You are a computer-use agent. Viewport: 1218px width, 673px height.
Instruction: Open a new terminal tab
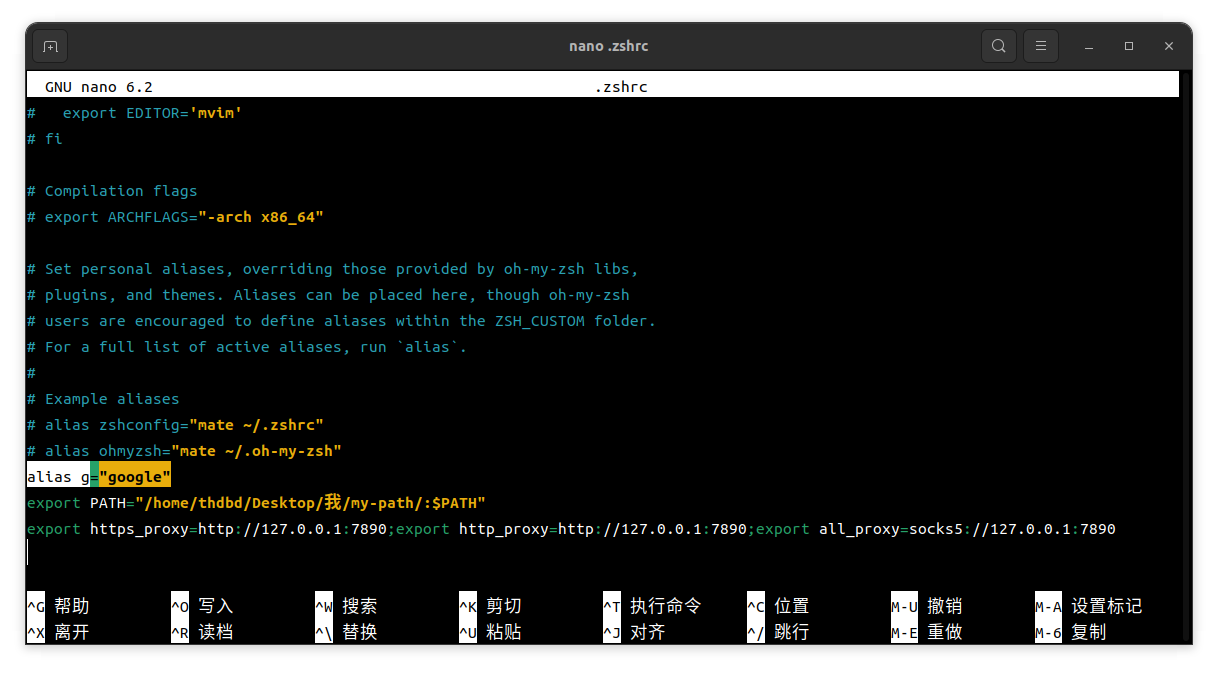pyautogui.click(x=51, y=46)
